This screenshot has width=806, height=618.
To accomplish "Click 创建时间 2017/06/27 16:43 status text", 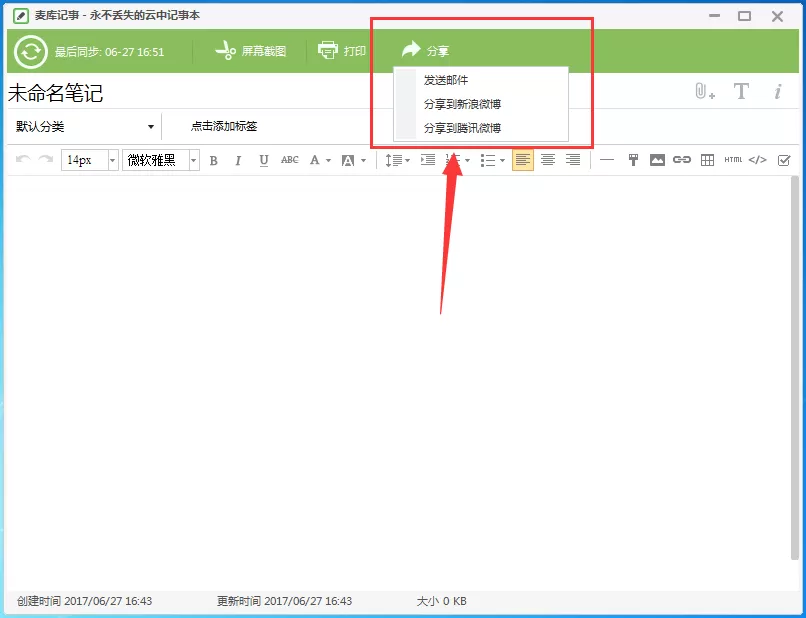I will click(84, 601).
